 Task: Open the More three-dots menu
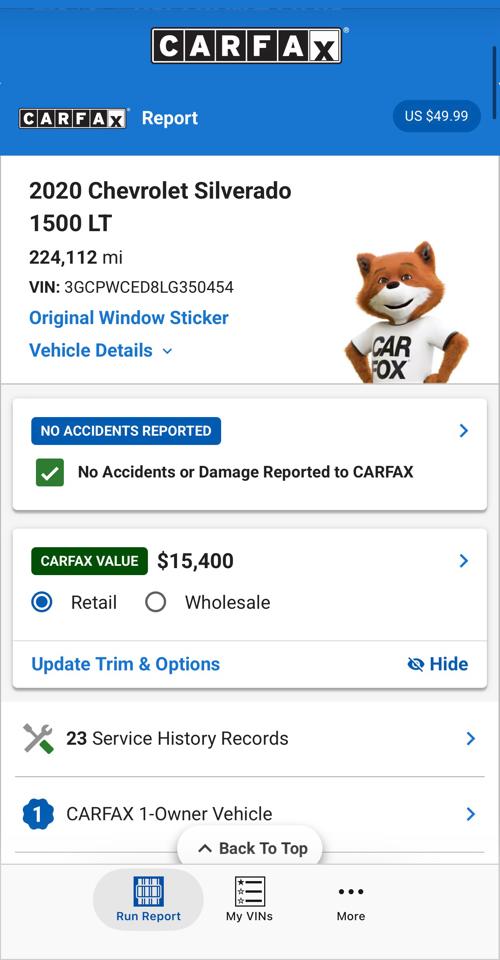351,891
